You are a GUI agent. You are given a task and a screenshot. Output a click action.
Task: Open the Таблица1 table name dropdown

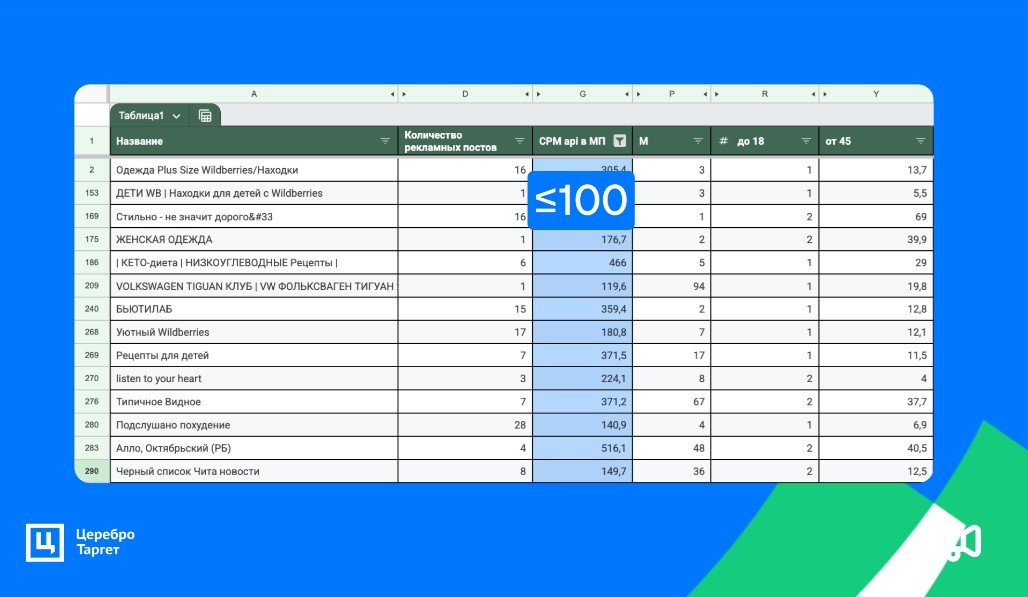pyautogui.click(x=176, y=116)
